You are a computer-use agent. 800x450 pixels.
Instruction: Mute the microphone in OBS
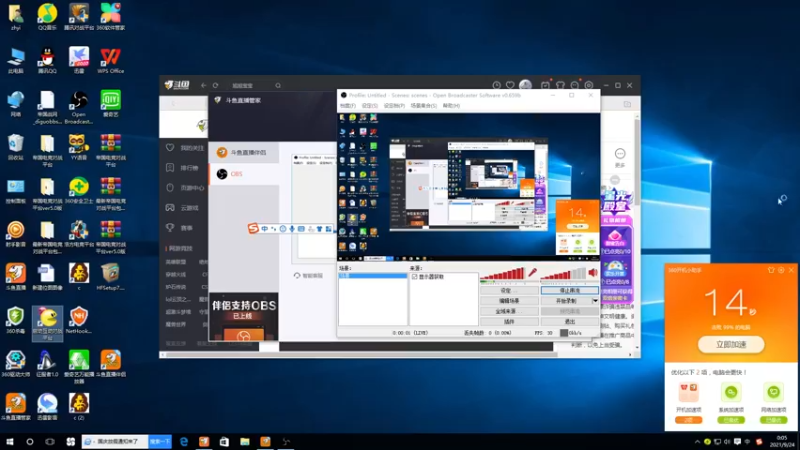click(532, 273)
